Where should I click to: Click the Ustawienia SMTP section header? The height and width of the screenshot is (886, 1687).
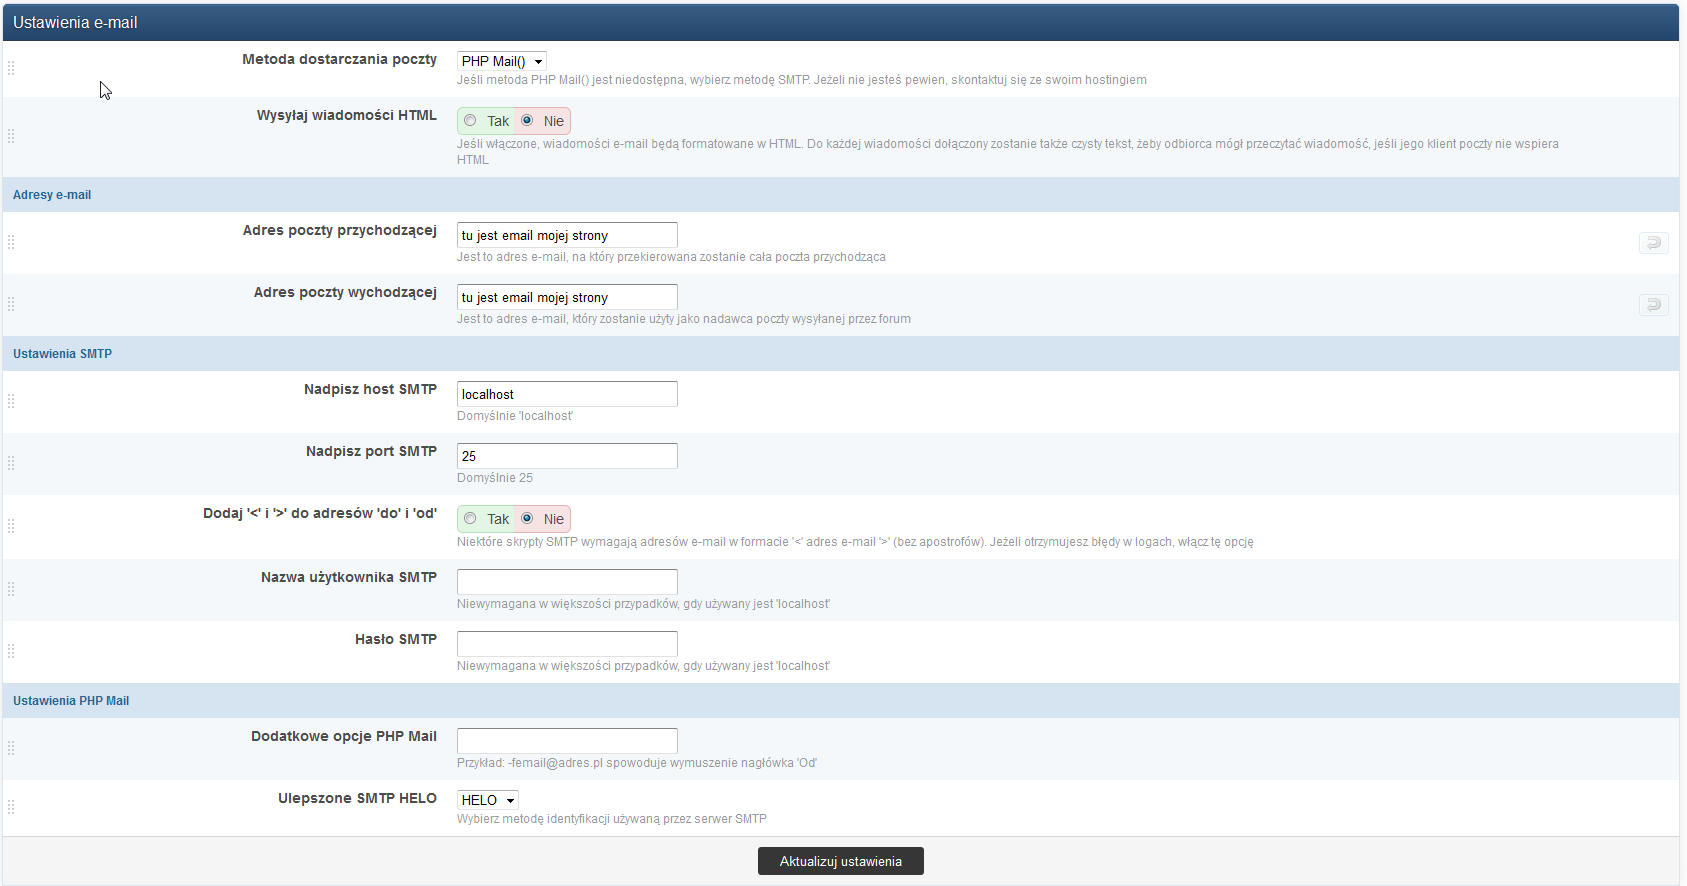pos(62,354)
